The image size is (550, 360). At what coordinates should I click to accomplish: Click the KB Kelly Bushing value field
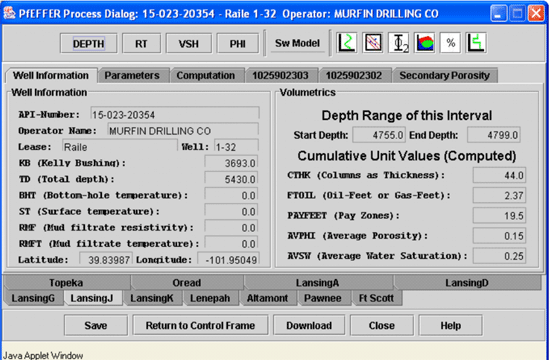(x=231, y=162)
